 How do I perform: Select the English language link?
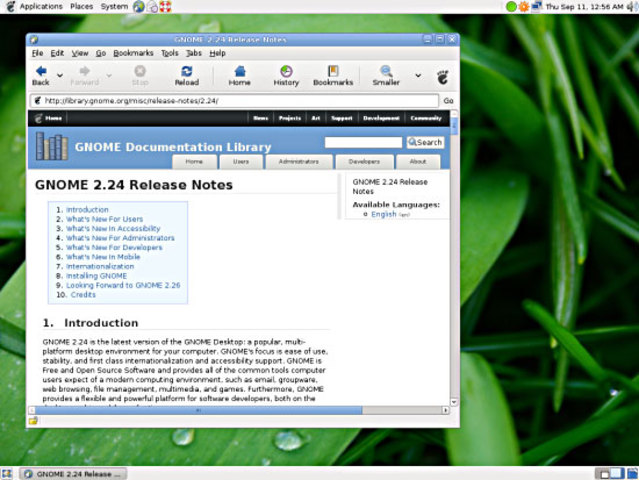coord(383,214)
